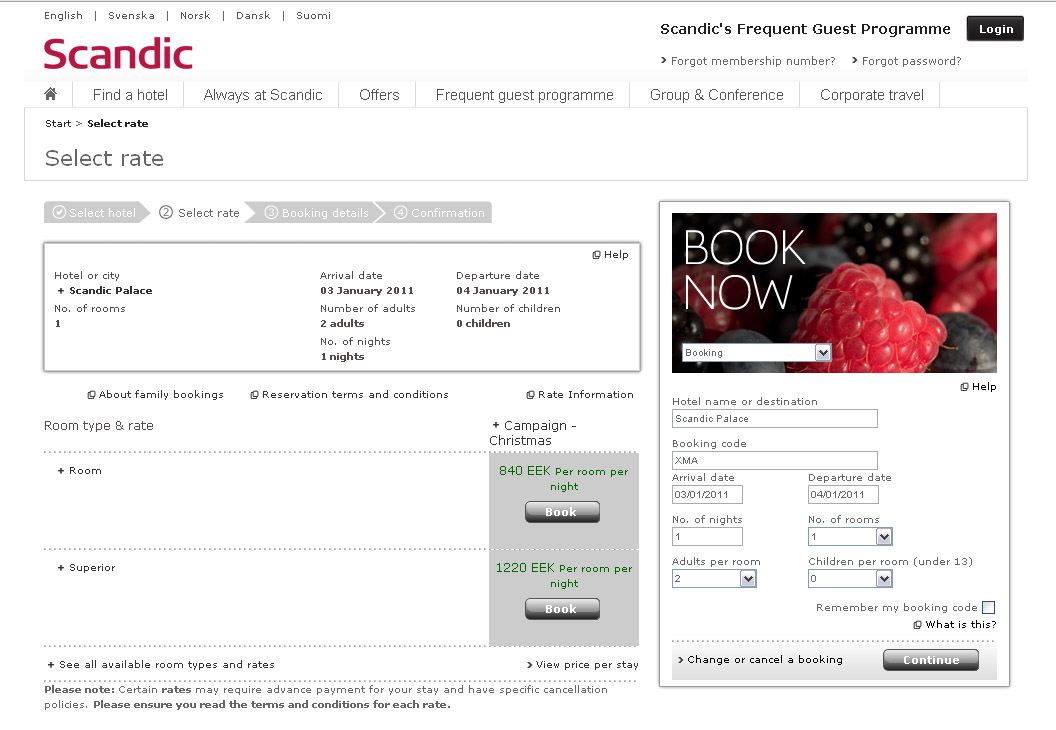This screenshot has width=1056, height=730.
Task: Open About family bookings link
Action: tap(161, 395)
